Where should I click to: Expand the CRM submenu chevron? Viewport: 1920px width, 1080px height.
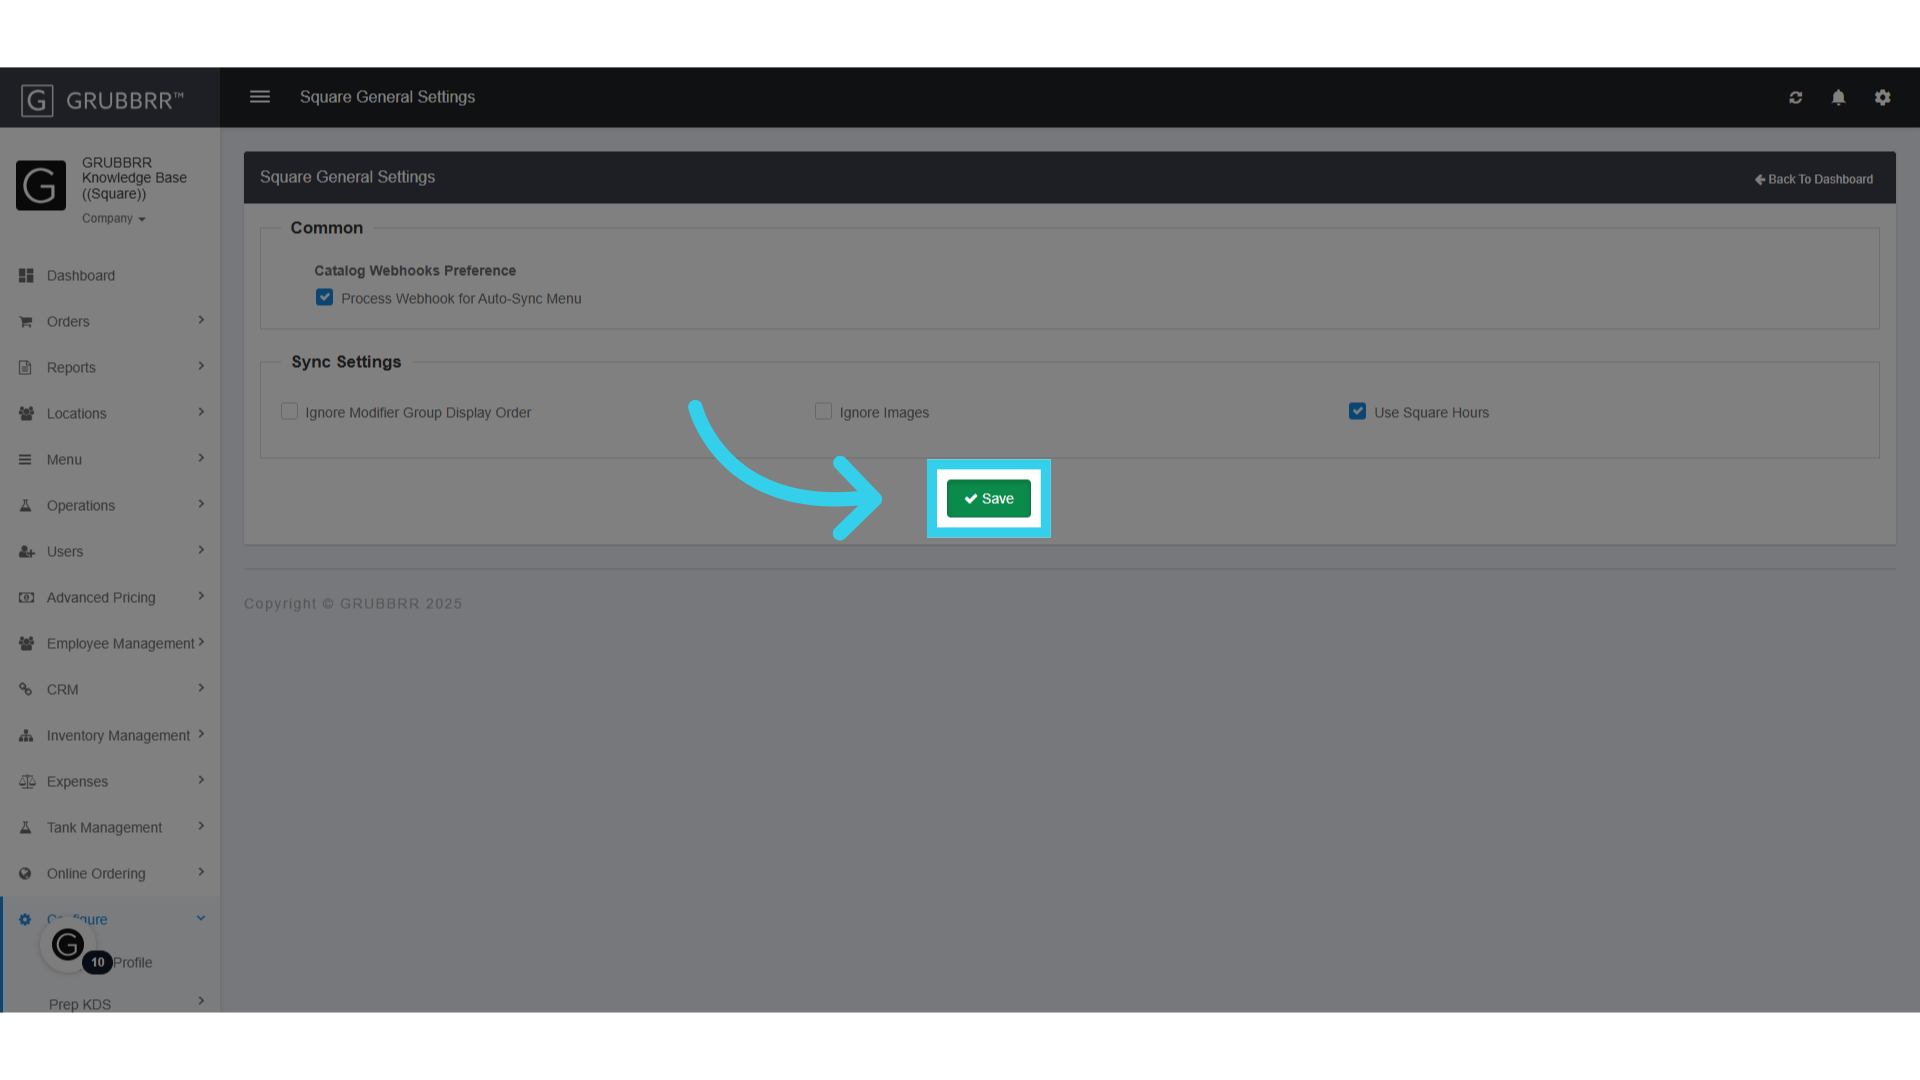click(x=201, y=688)
